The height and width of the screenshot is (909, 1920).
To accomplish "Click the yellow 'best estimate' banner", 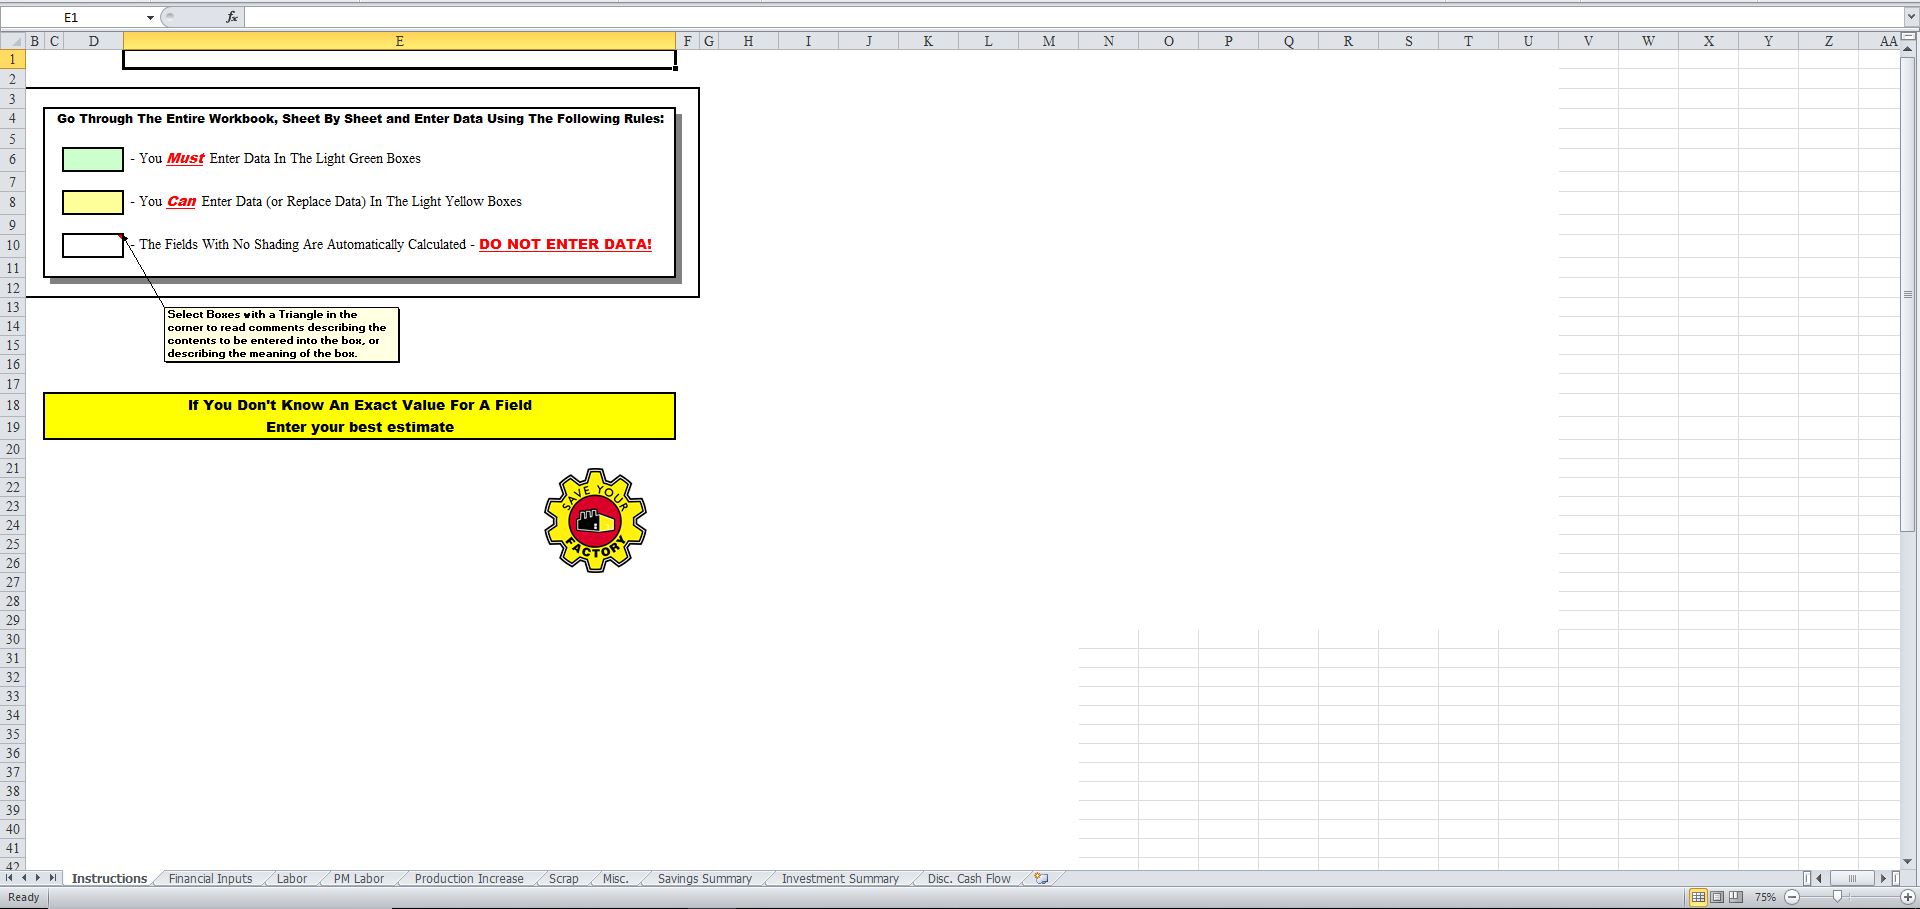I will [x=359, y=416].
